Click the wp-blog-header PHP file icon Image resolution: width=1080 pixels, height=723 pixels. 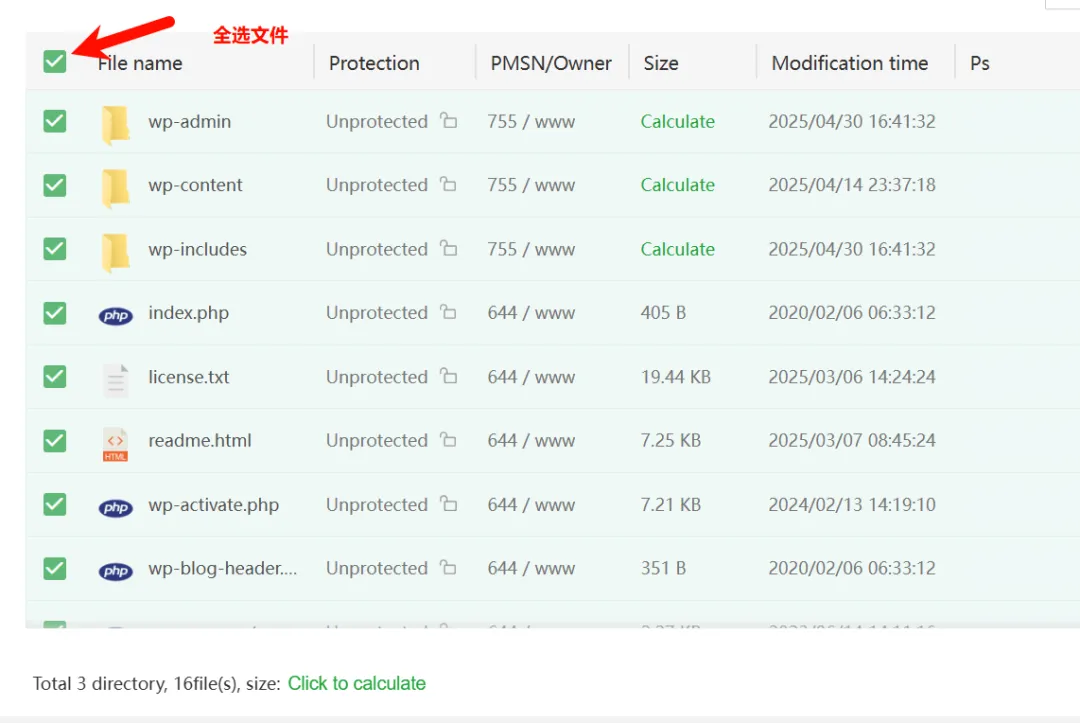tap(116, 572)
